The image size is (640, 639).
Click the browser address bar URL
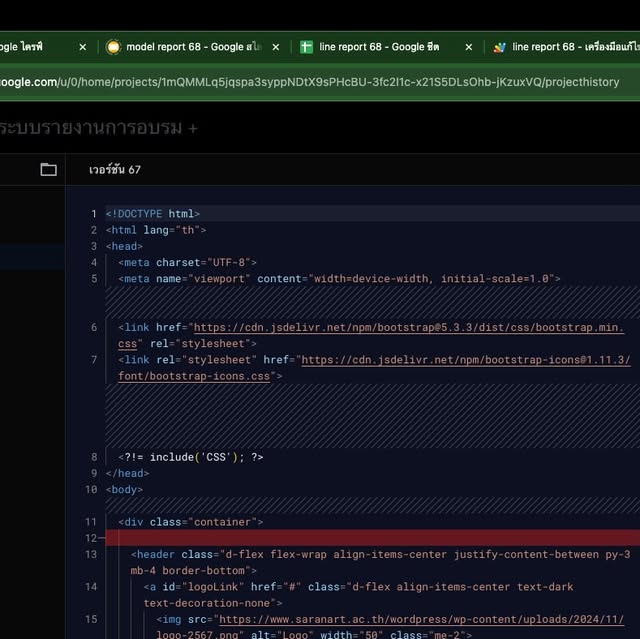tap(309, 82)
